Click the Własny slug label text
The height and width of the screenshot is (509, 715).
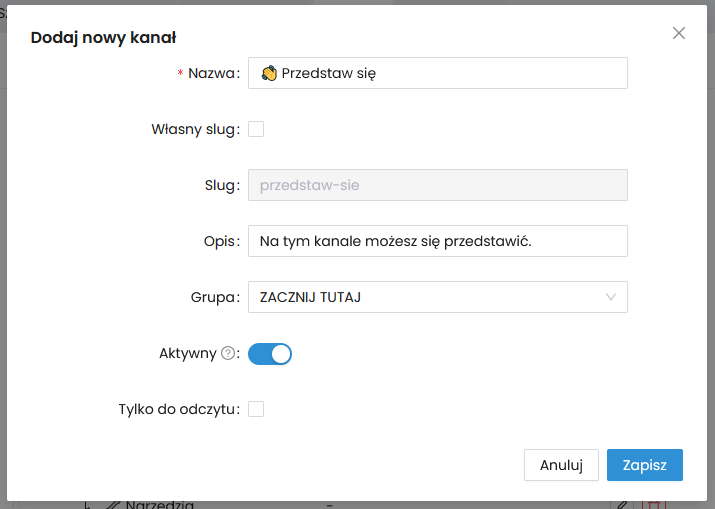[193, 129]
